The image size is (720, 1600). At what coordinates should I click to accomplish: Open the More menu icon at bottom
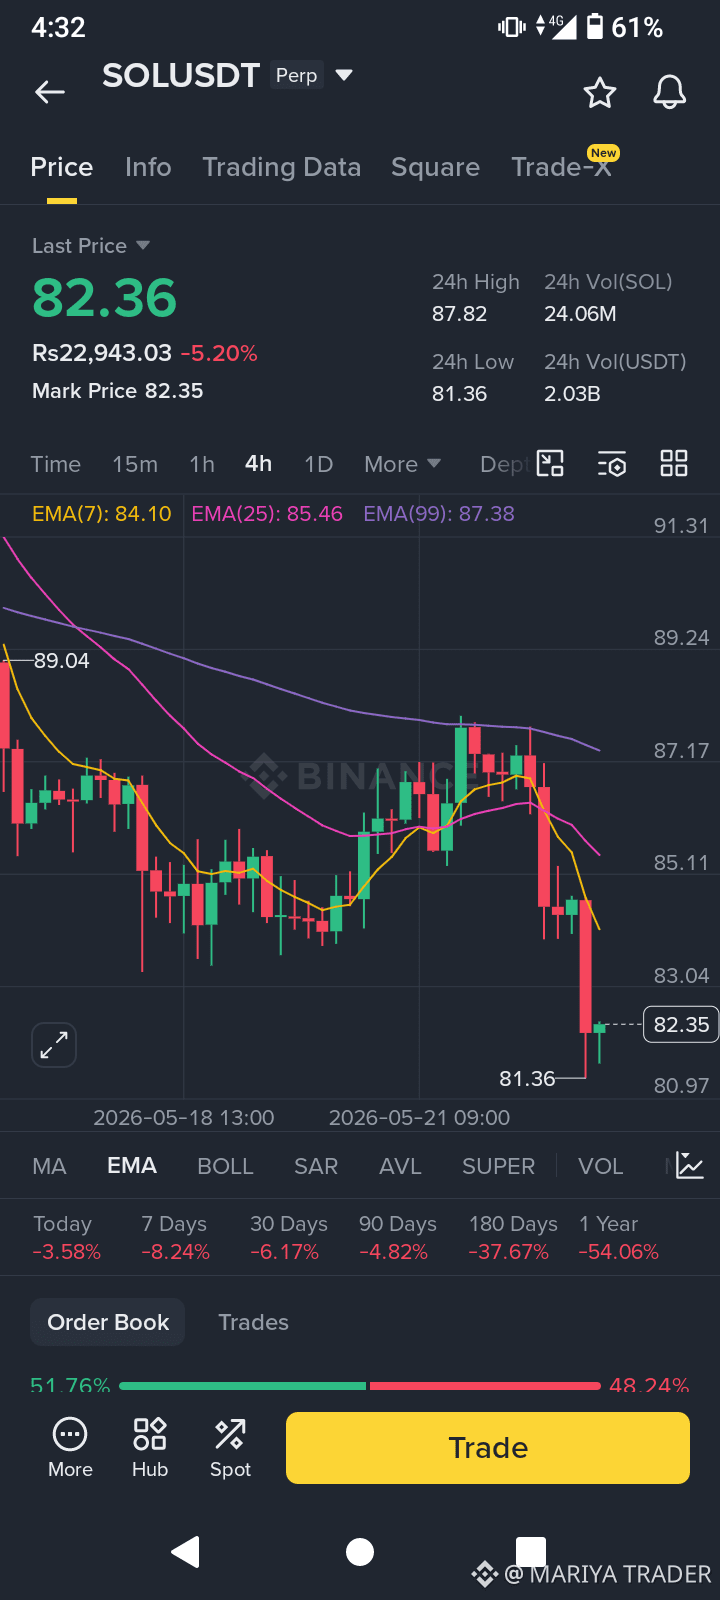click(x=70, y=1447)
